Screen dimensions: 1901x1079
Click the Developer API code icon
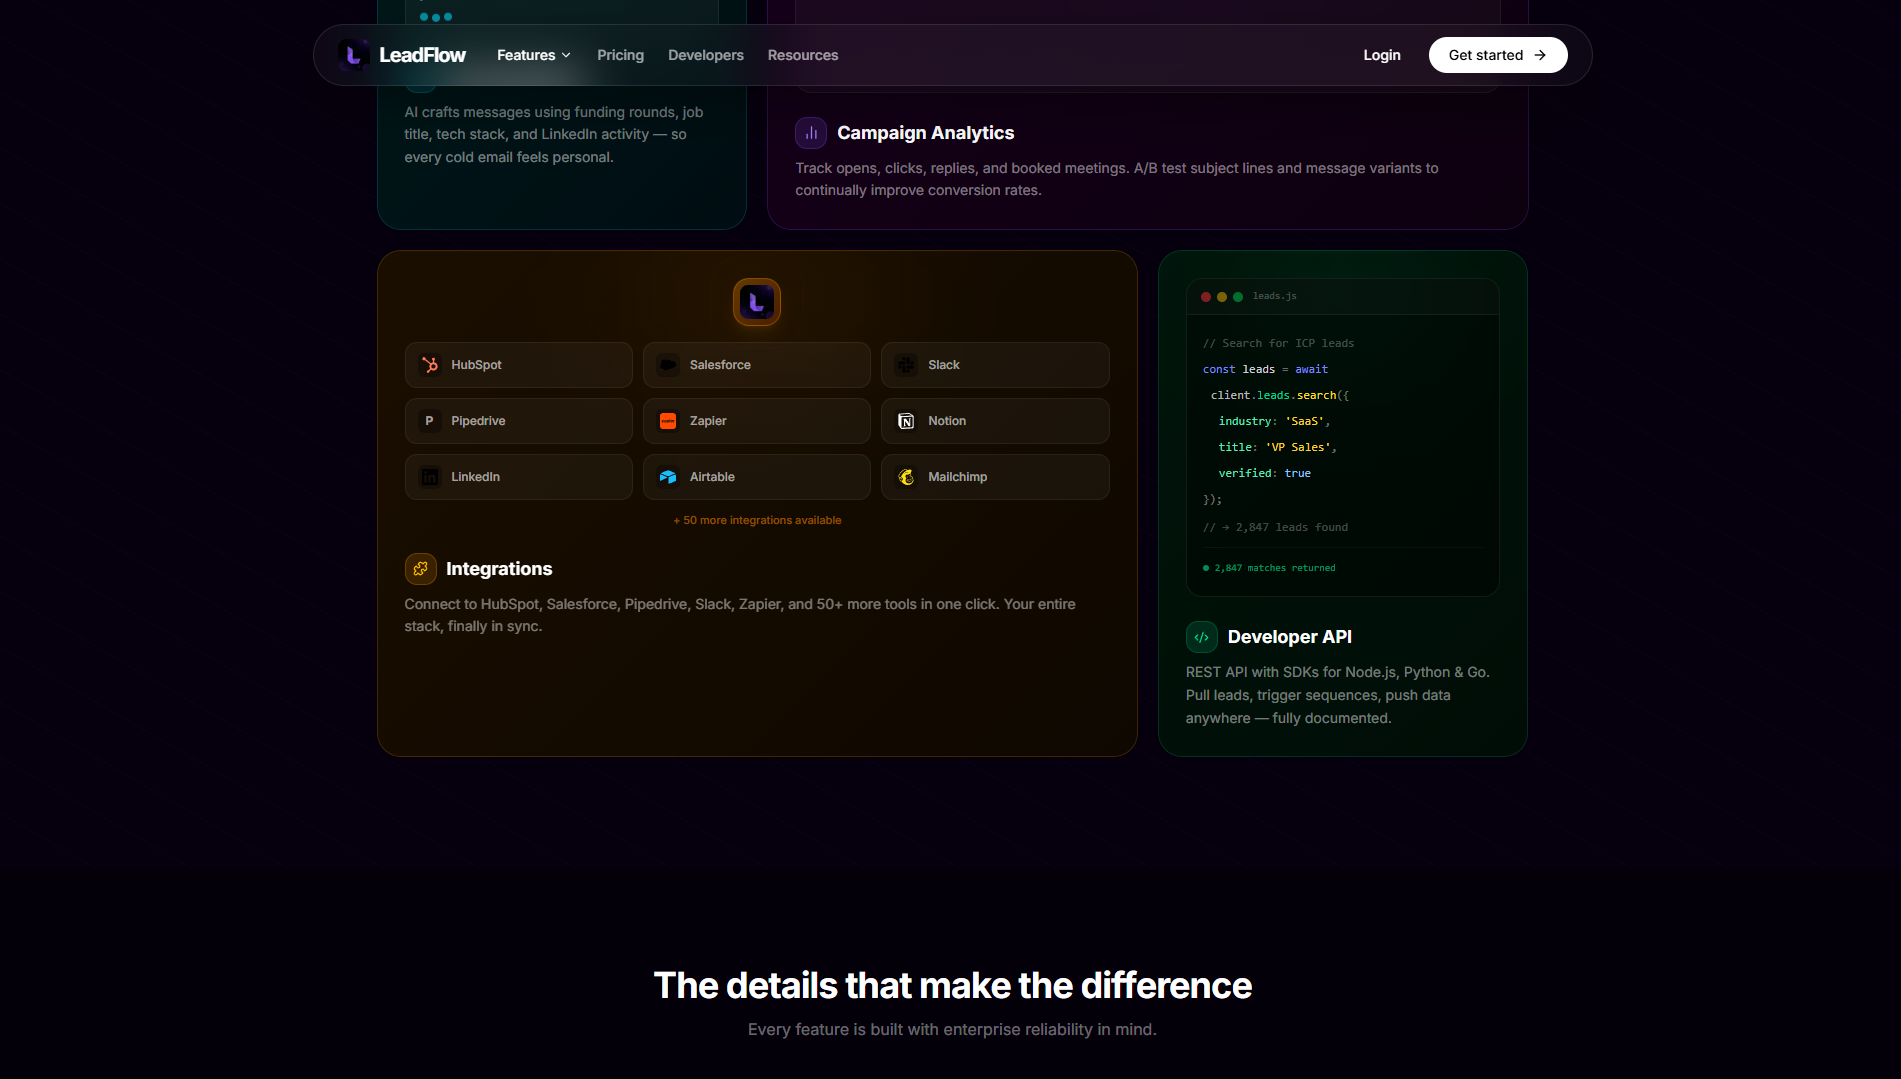click(1202, 637)
